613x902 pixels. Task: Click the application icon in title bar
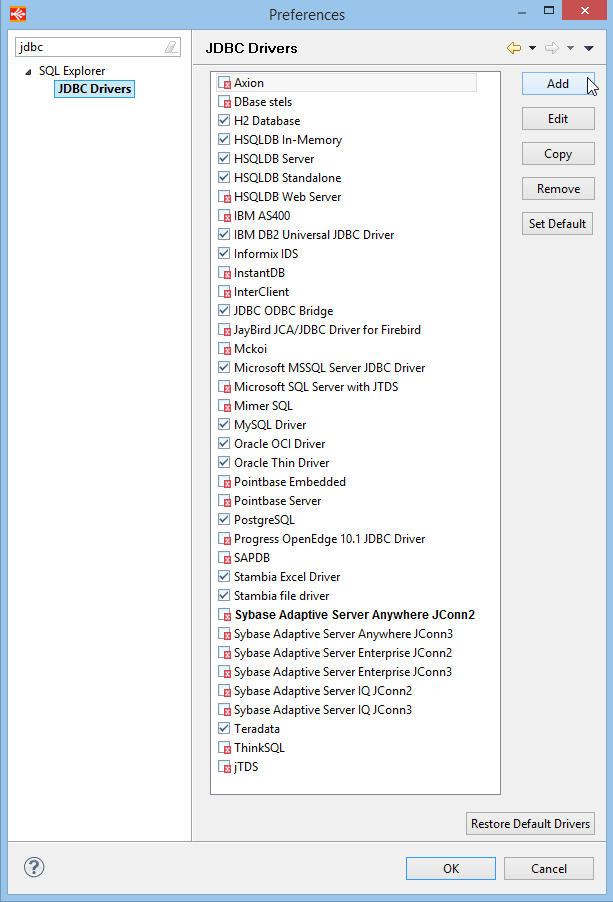point(18,13)
